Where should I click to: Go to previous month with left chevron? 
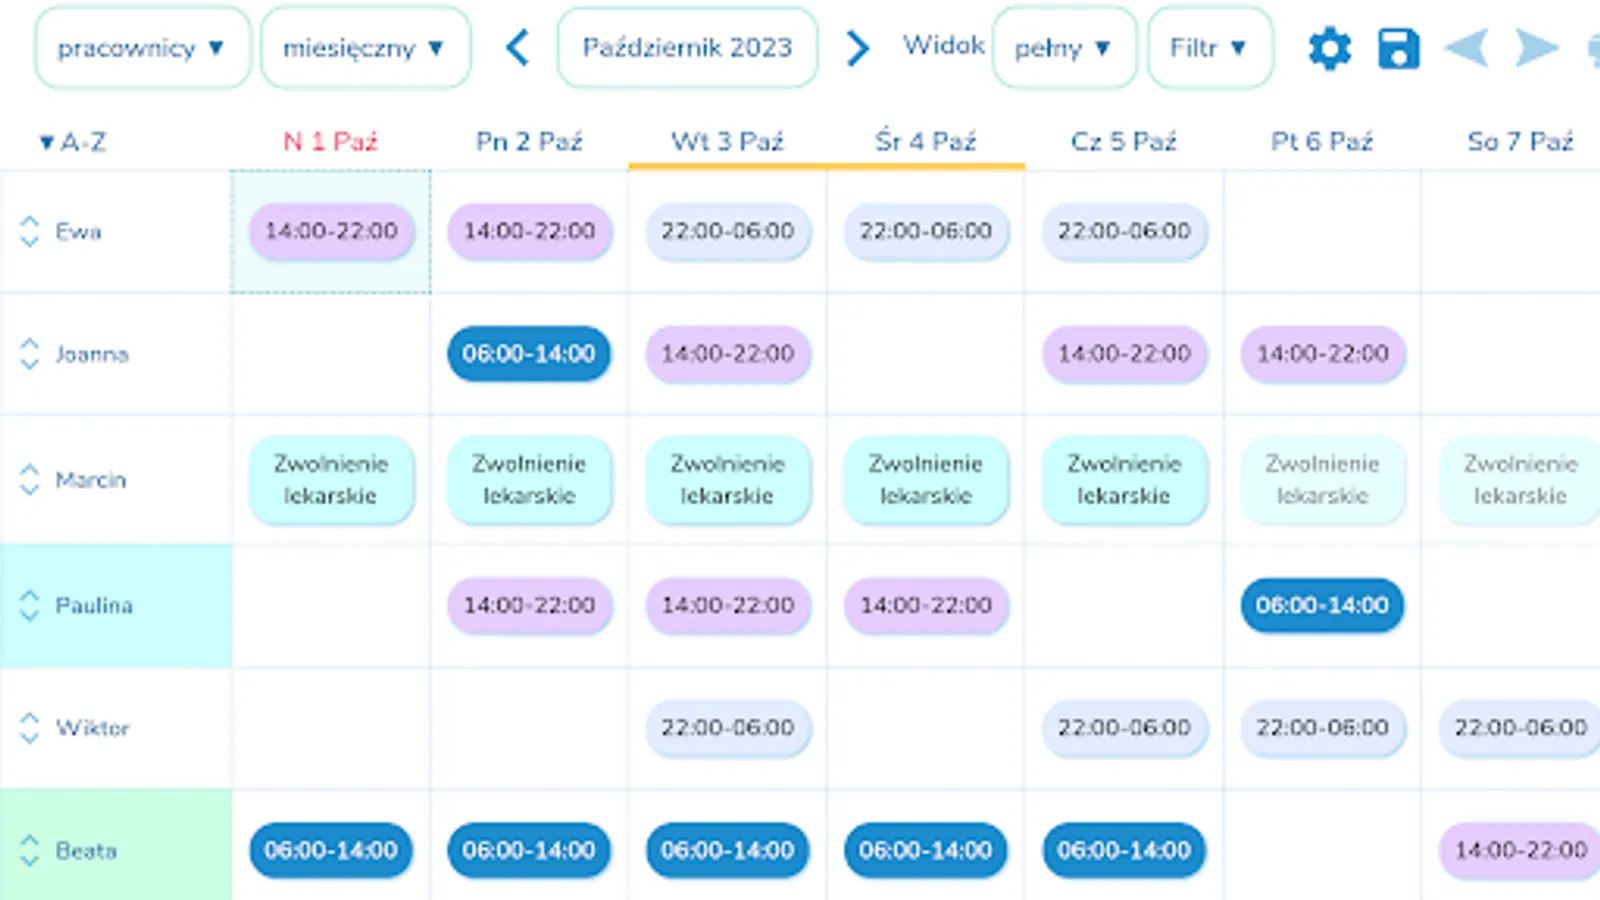517,48
